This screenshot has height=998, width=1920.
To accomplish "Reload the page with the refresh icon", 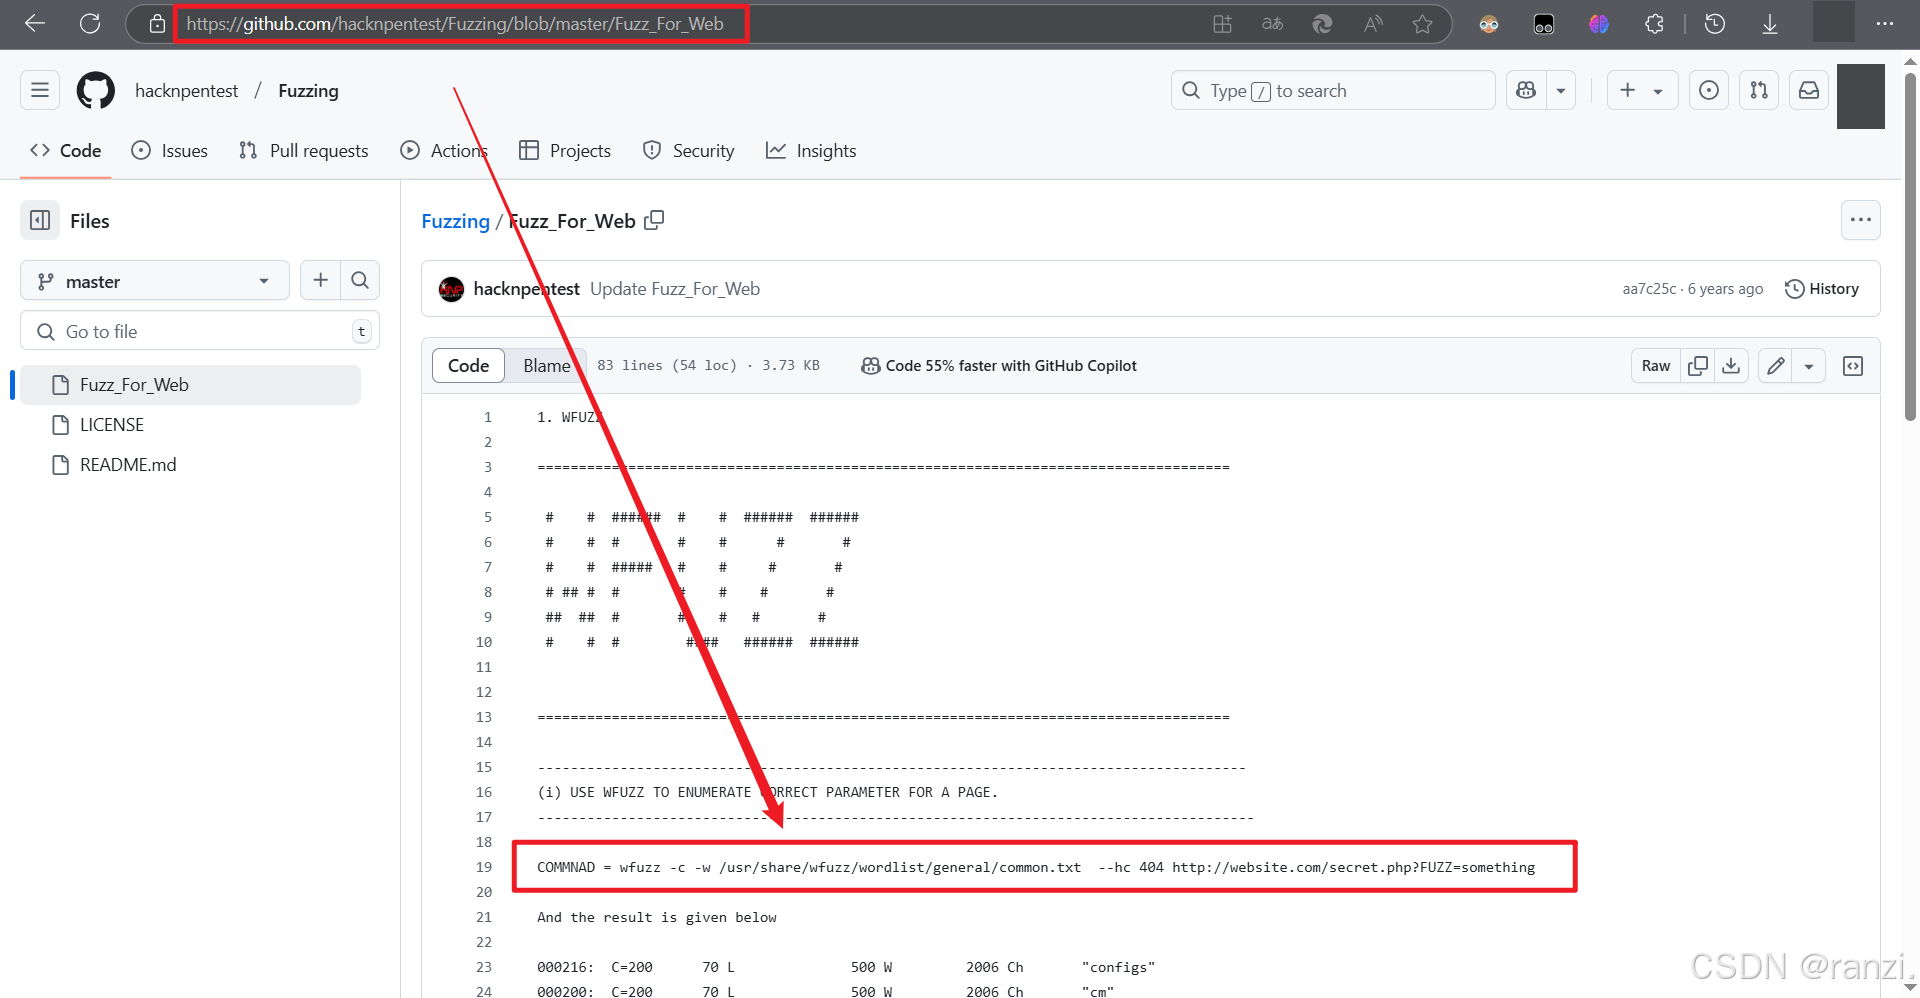I will click(x=90, y=23).
